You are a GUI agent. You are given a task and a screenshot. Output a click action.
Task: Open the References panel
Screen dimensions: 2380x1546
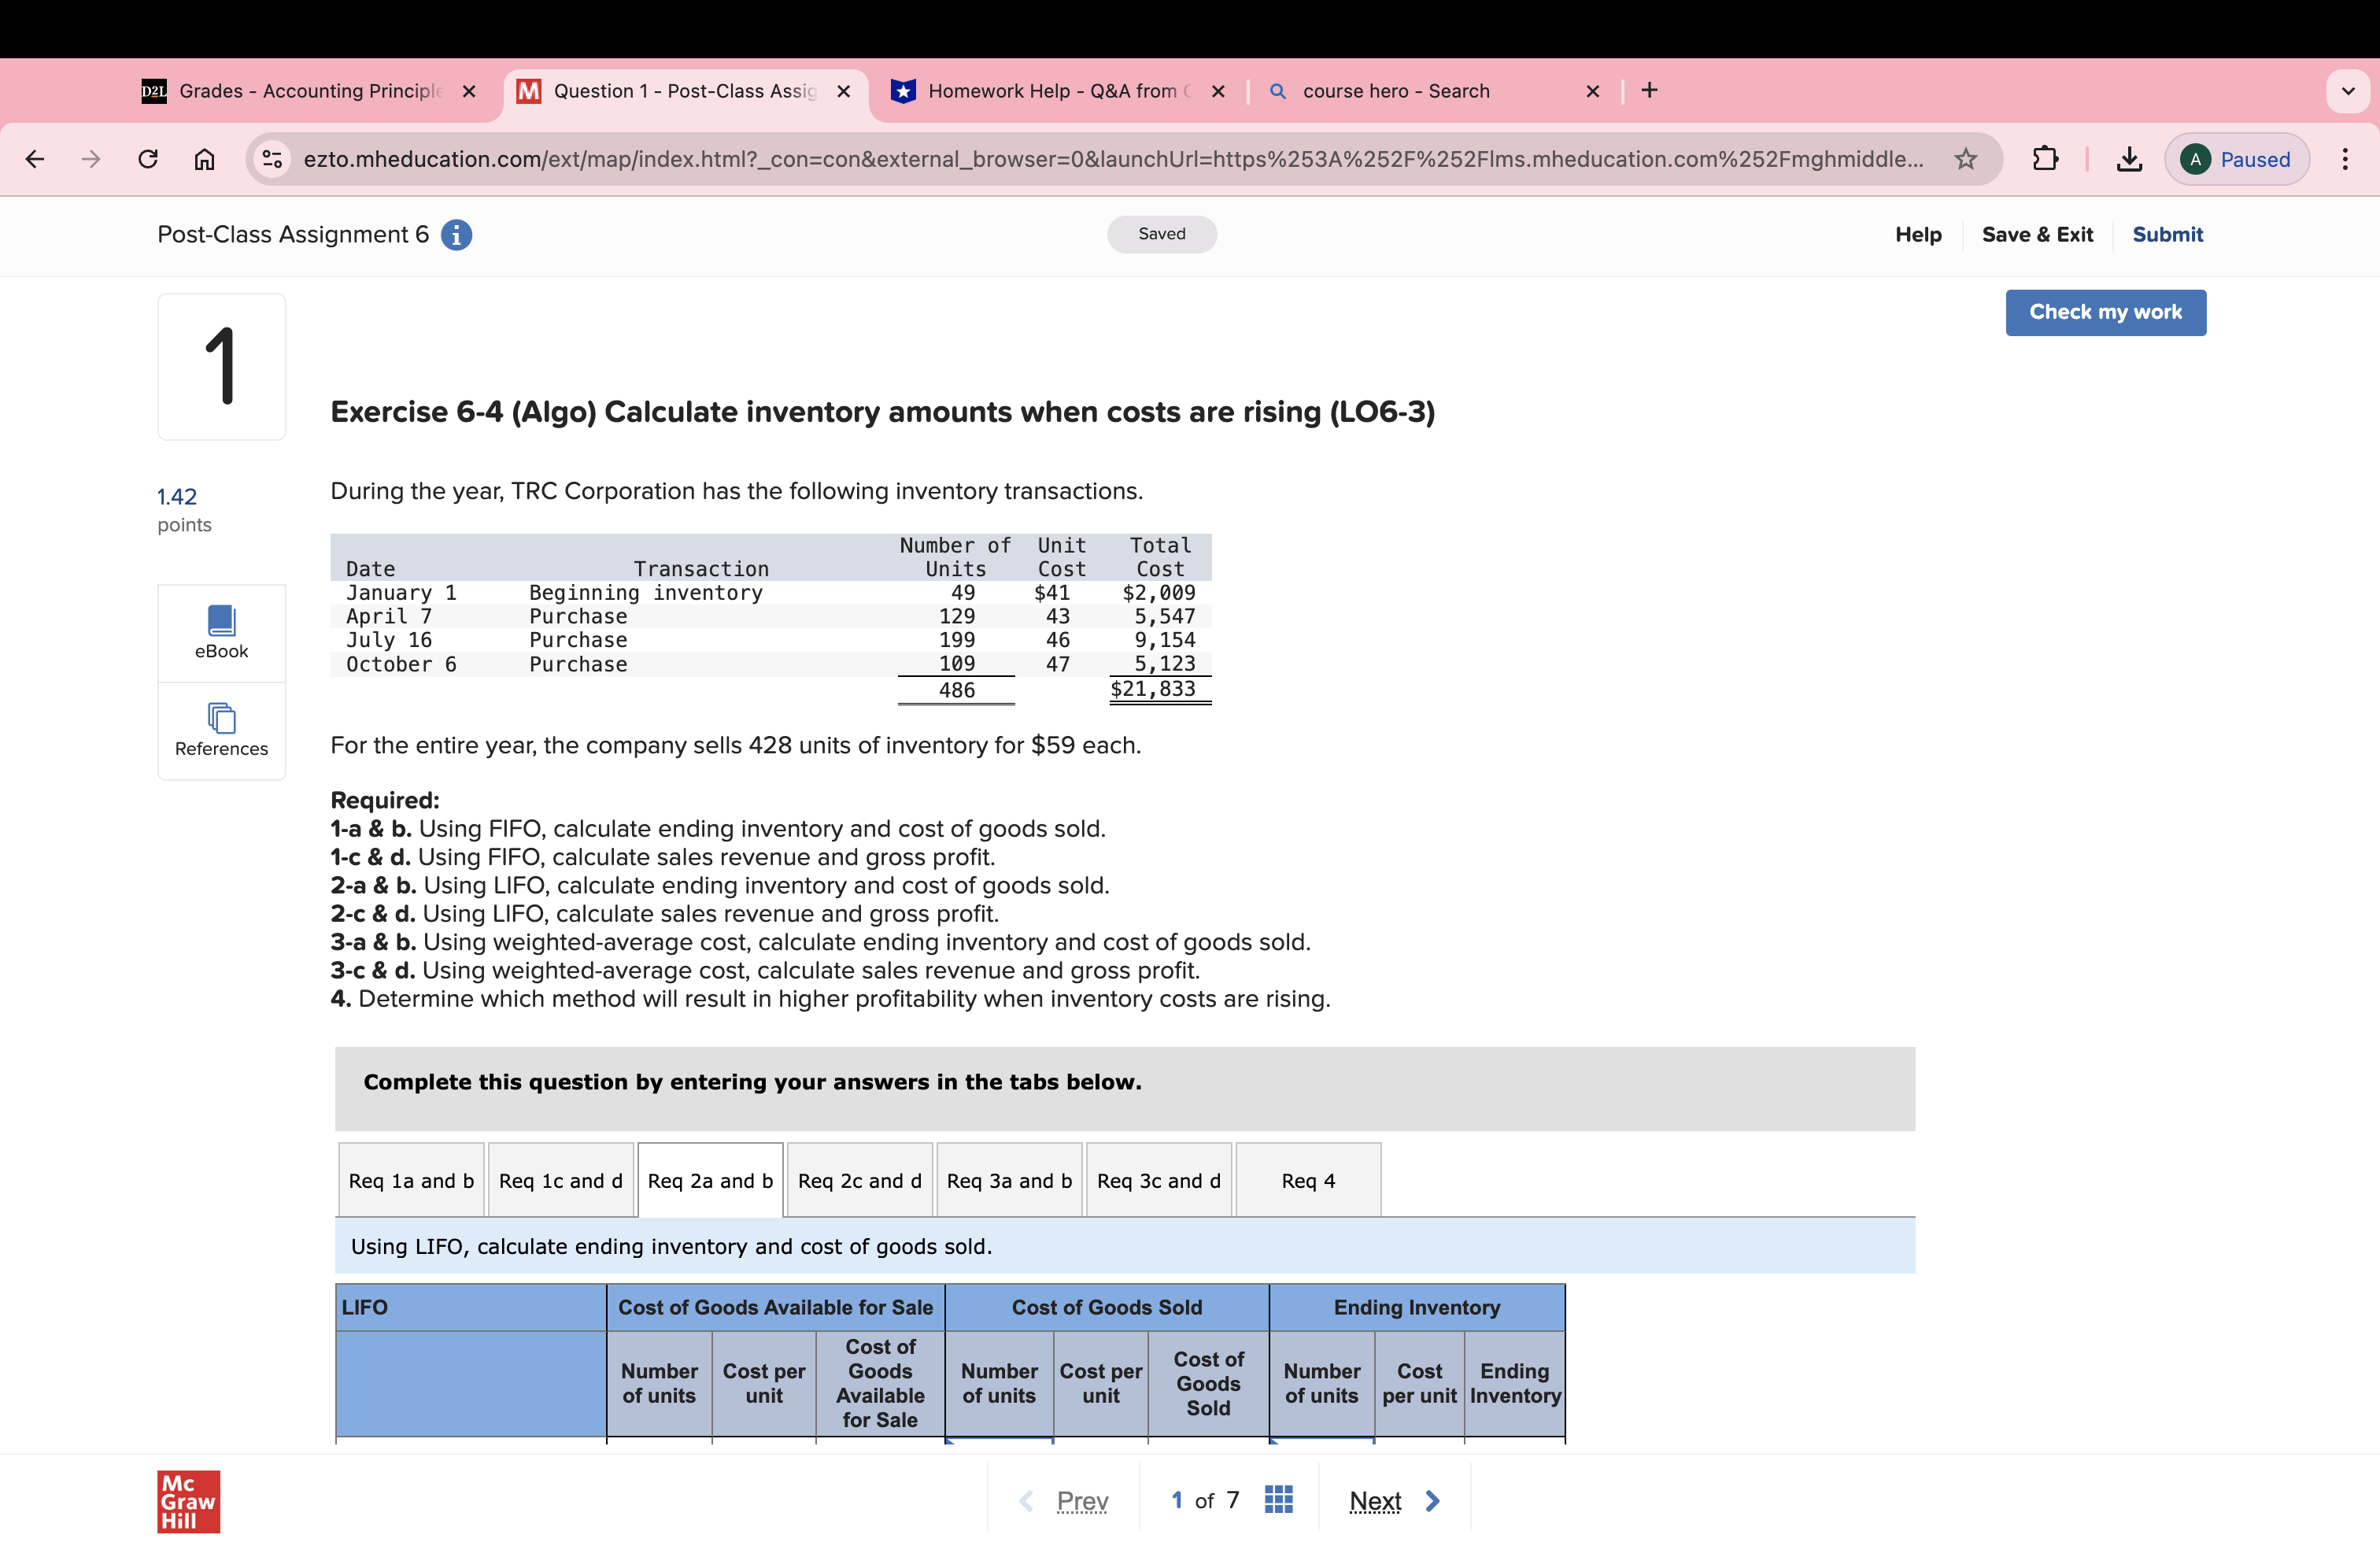[x=221, y=730]
